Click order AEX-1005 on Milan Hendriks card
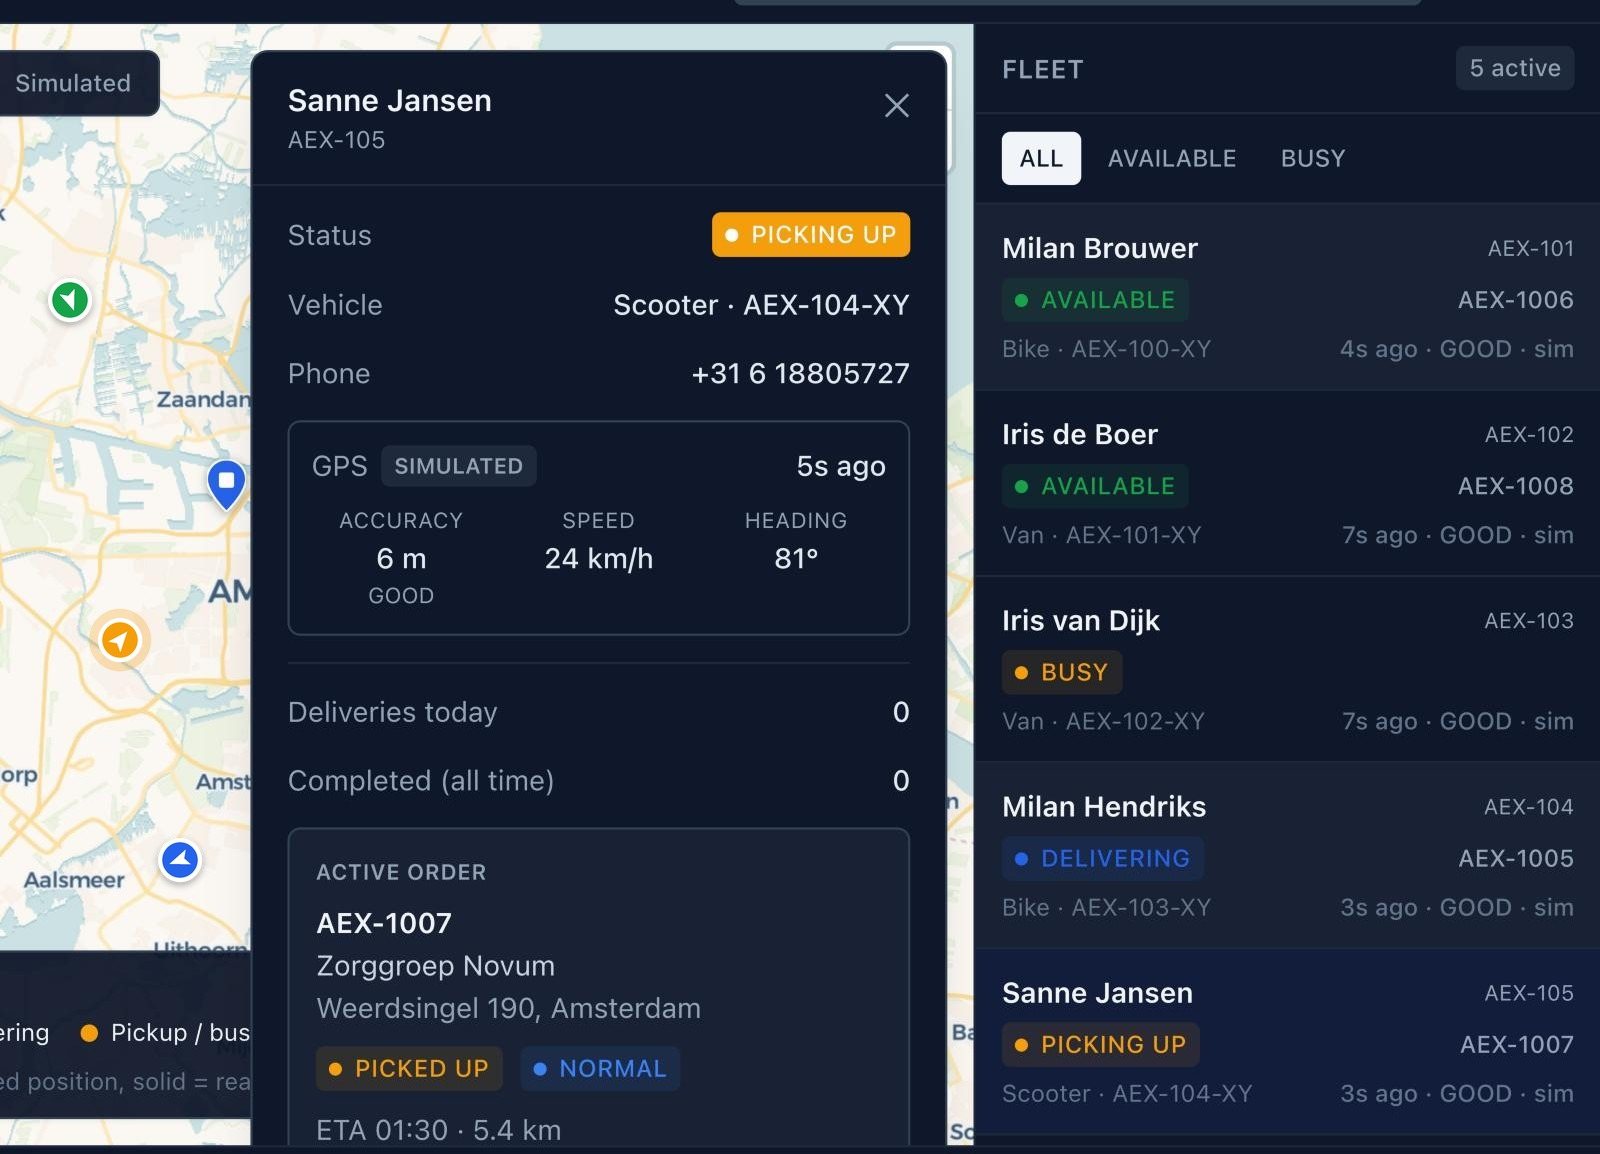The height and width of the screenshot is (1154, 1600). [x=1515, y=858]
